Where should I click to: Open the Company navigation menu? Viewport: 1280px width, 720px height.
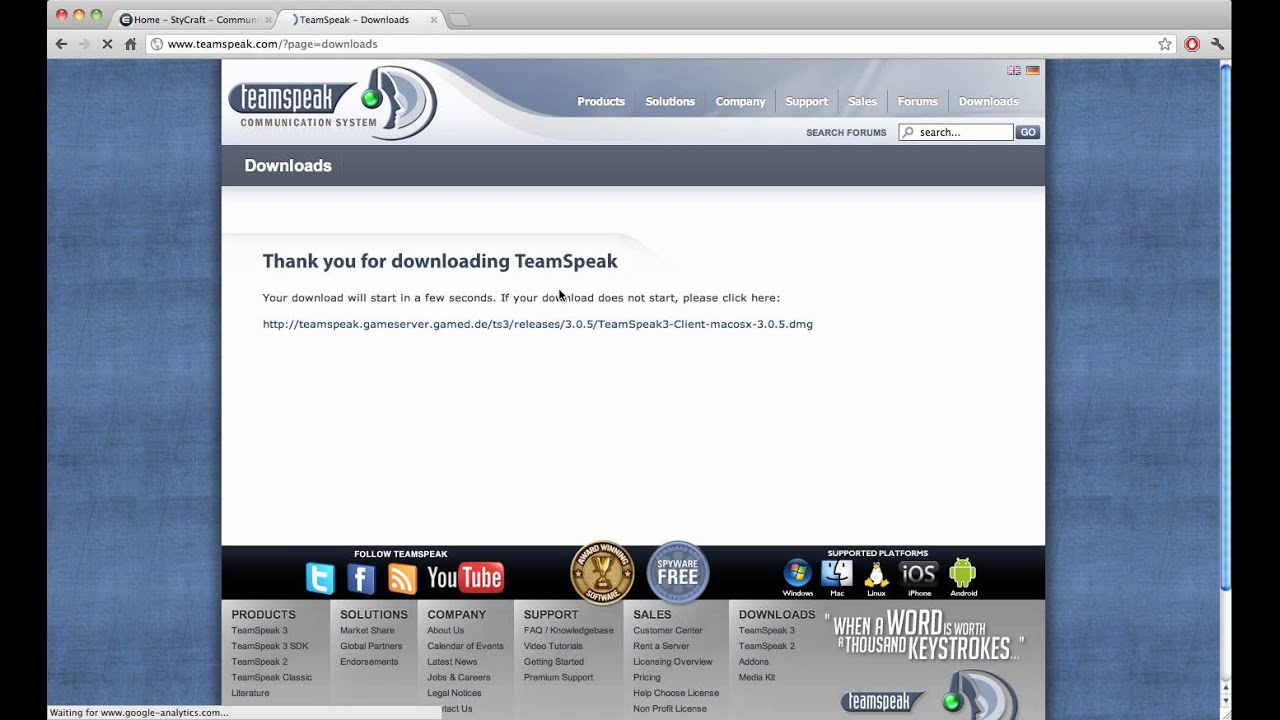click(740, 102)
